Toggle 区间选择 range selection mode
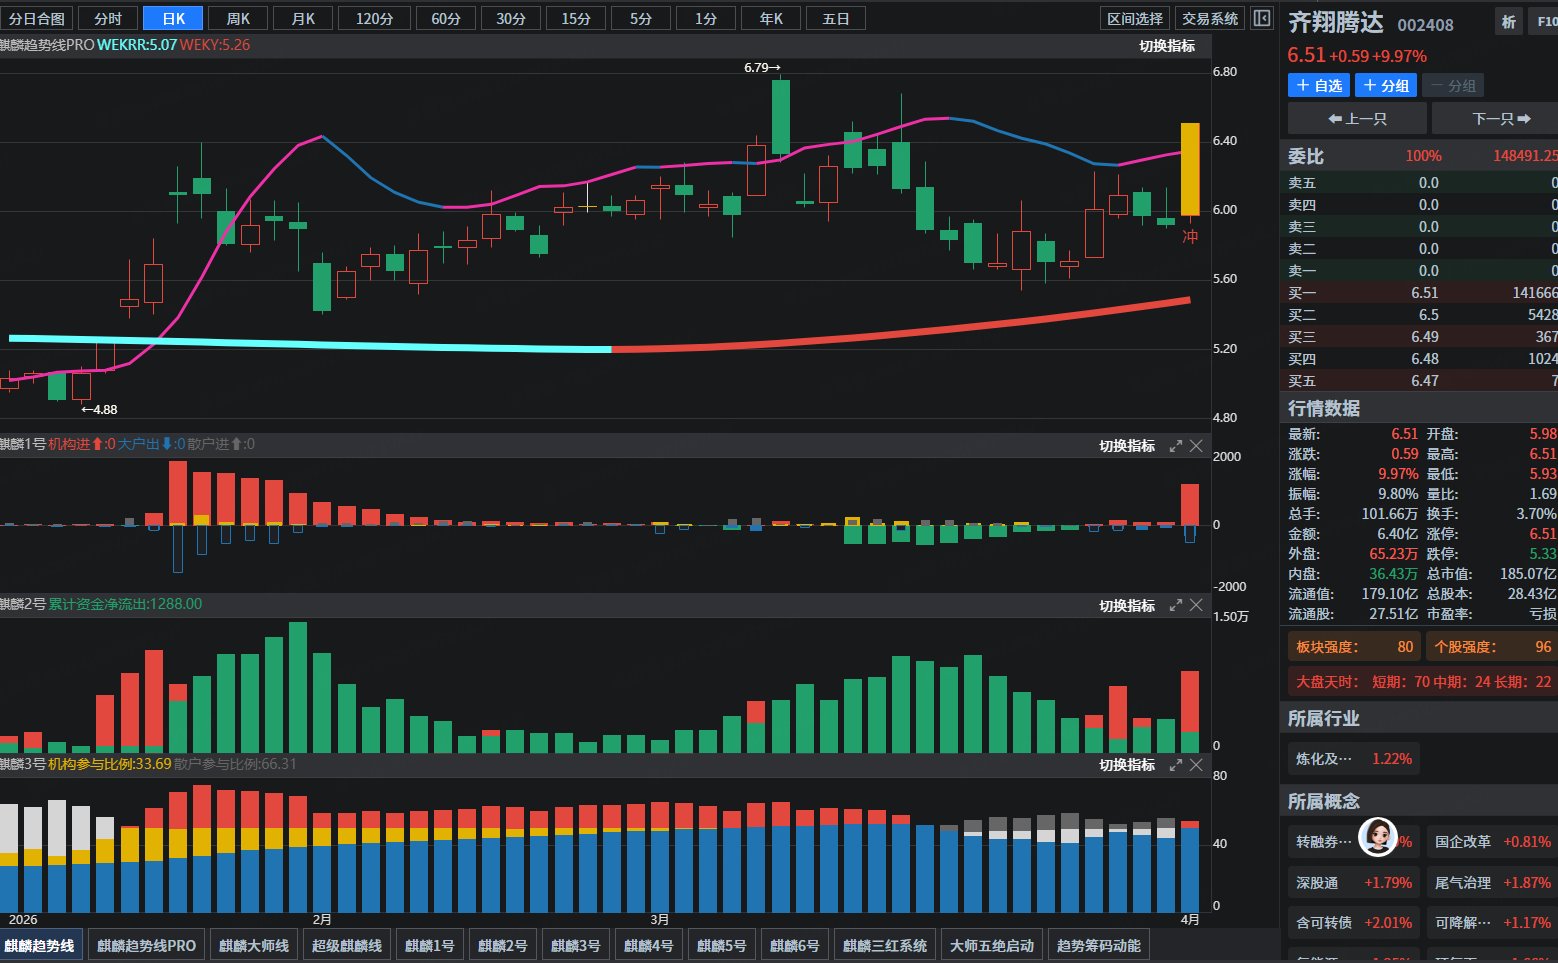This screenshot has height=963, width=1558. 1135,19
